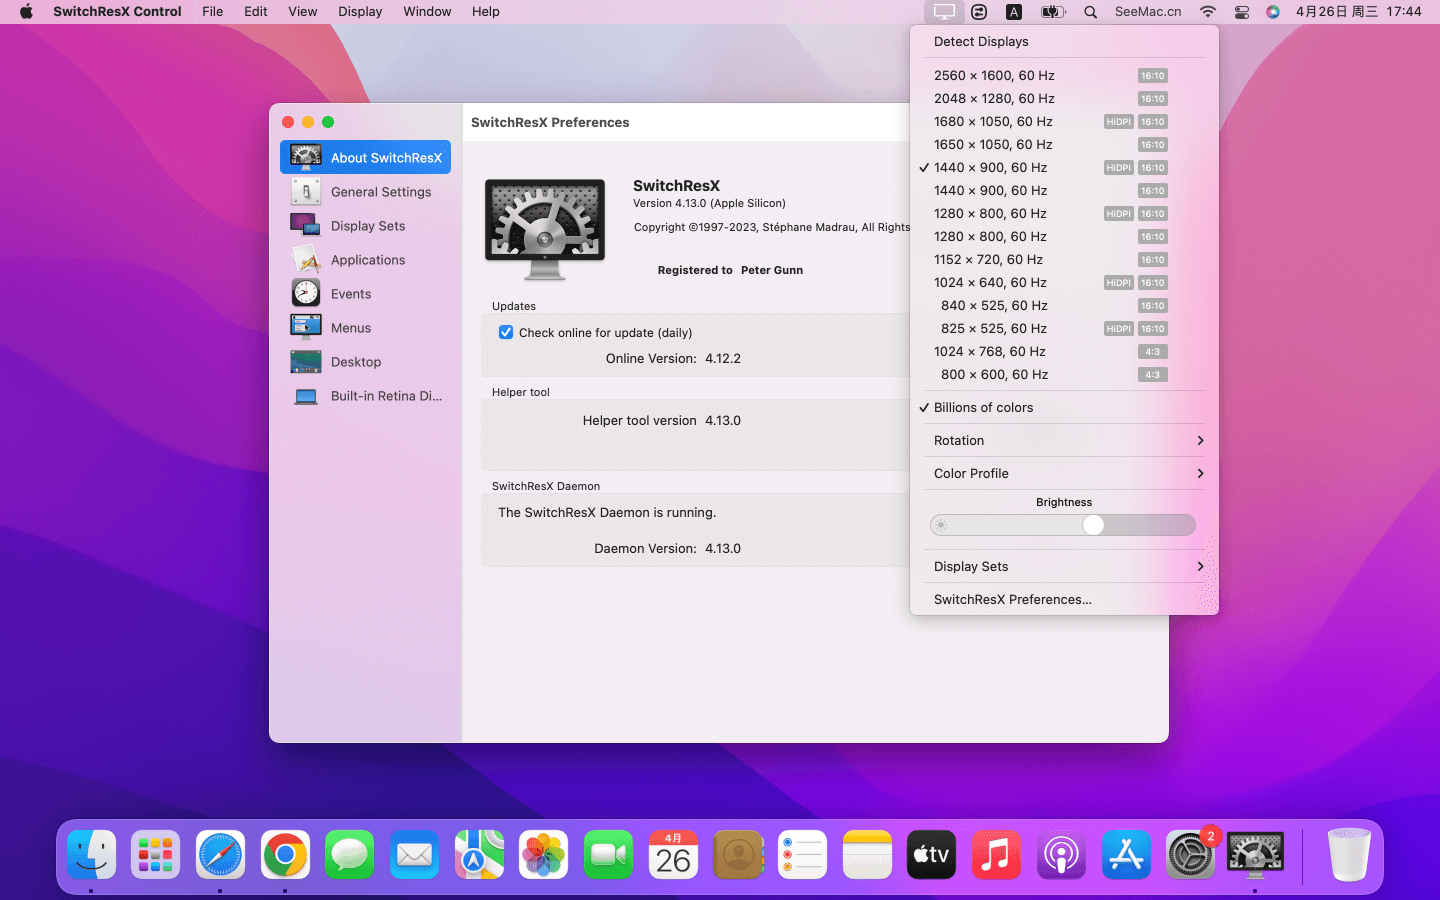The height and width of the screenshot is (900, 1440).
Task: Launch Safari from the Dock
Action: pos(220,855)
